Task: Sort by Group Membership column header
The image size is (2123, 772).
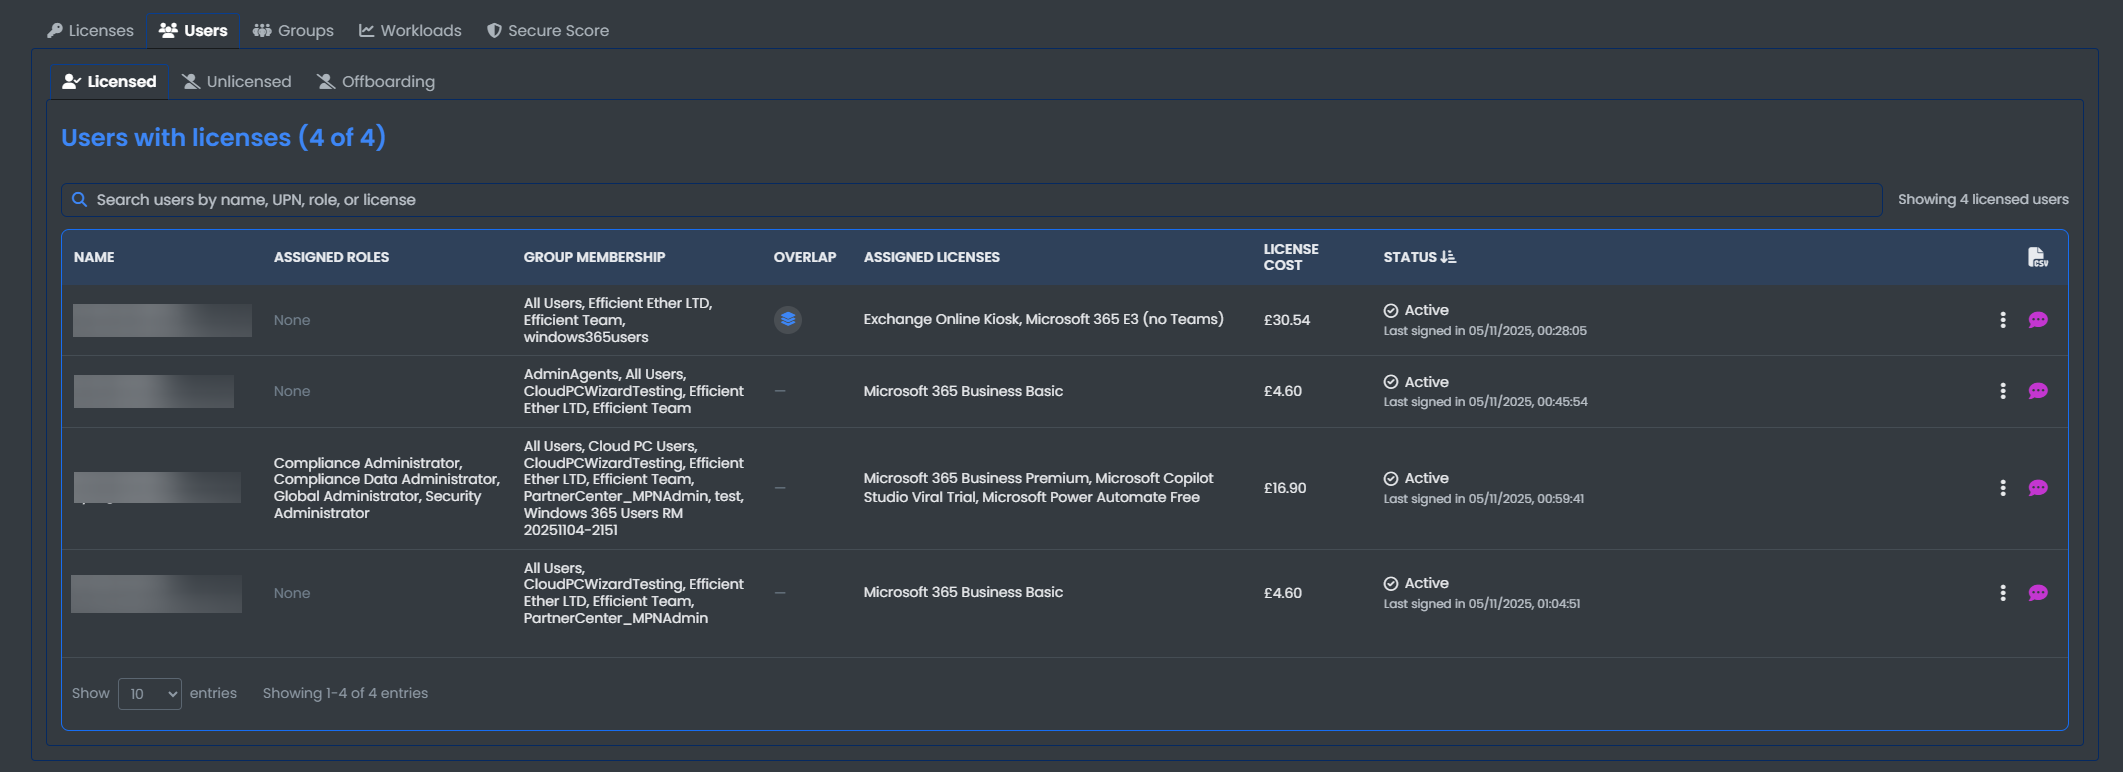Action: click(594, 257)
